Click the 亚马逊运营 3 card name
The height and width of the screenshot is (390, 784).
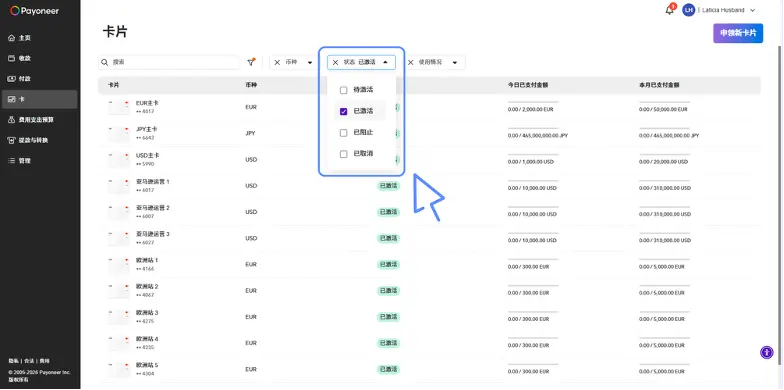(153, 234)
